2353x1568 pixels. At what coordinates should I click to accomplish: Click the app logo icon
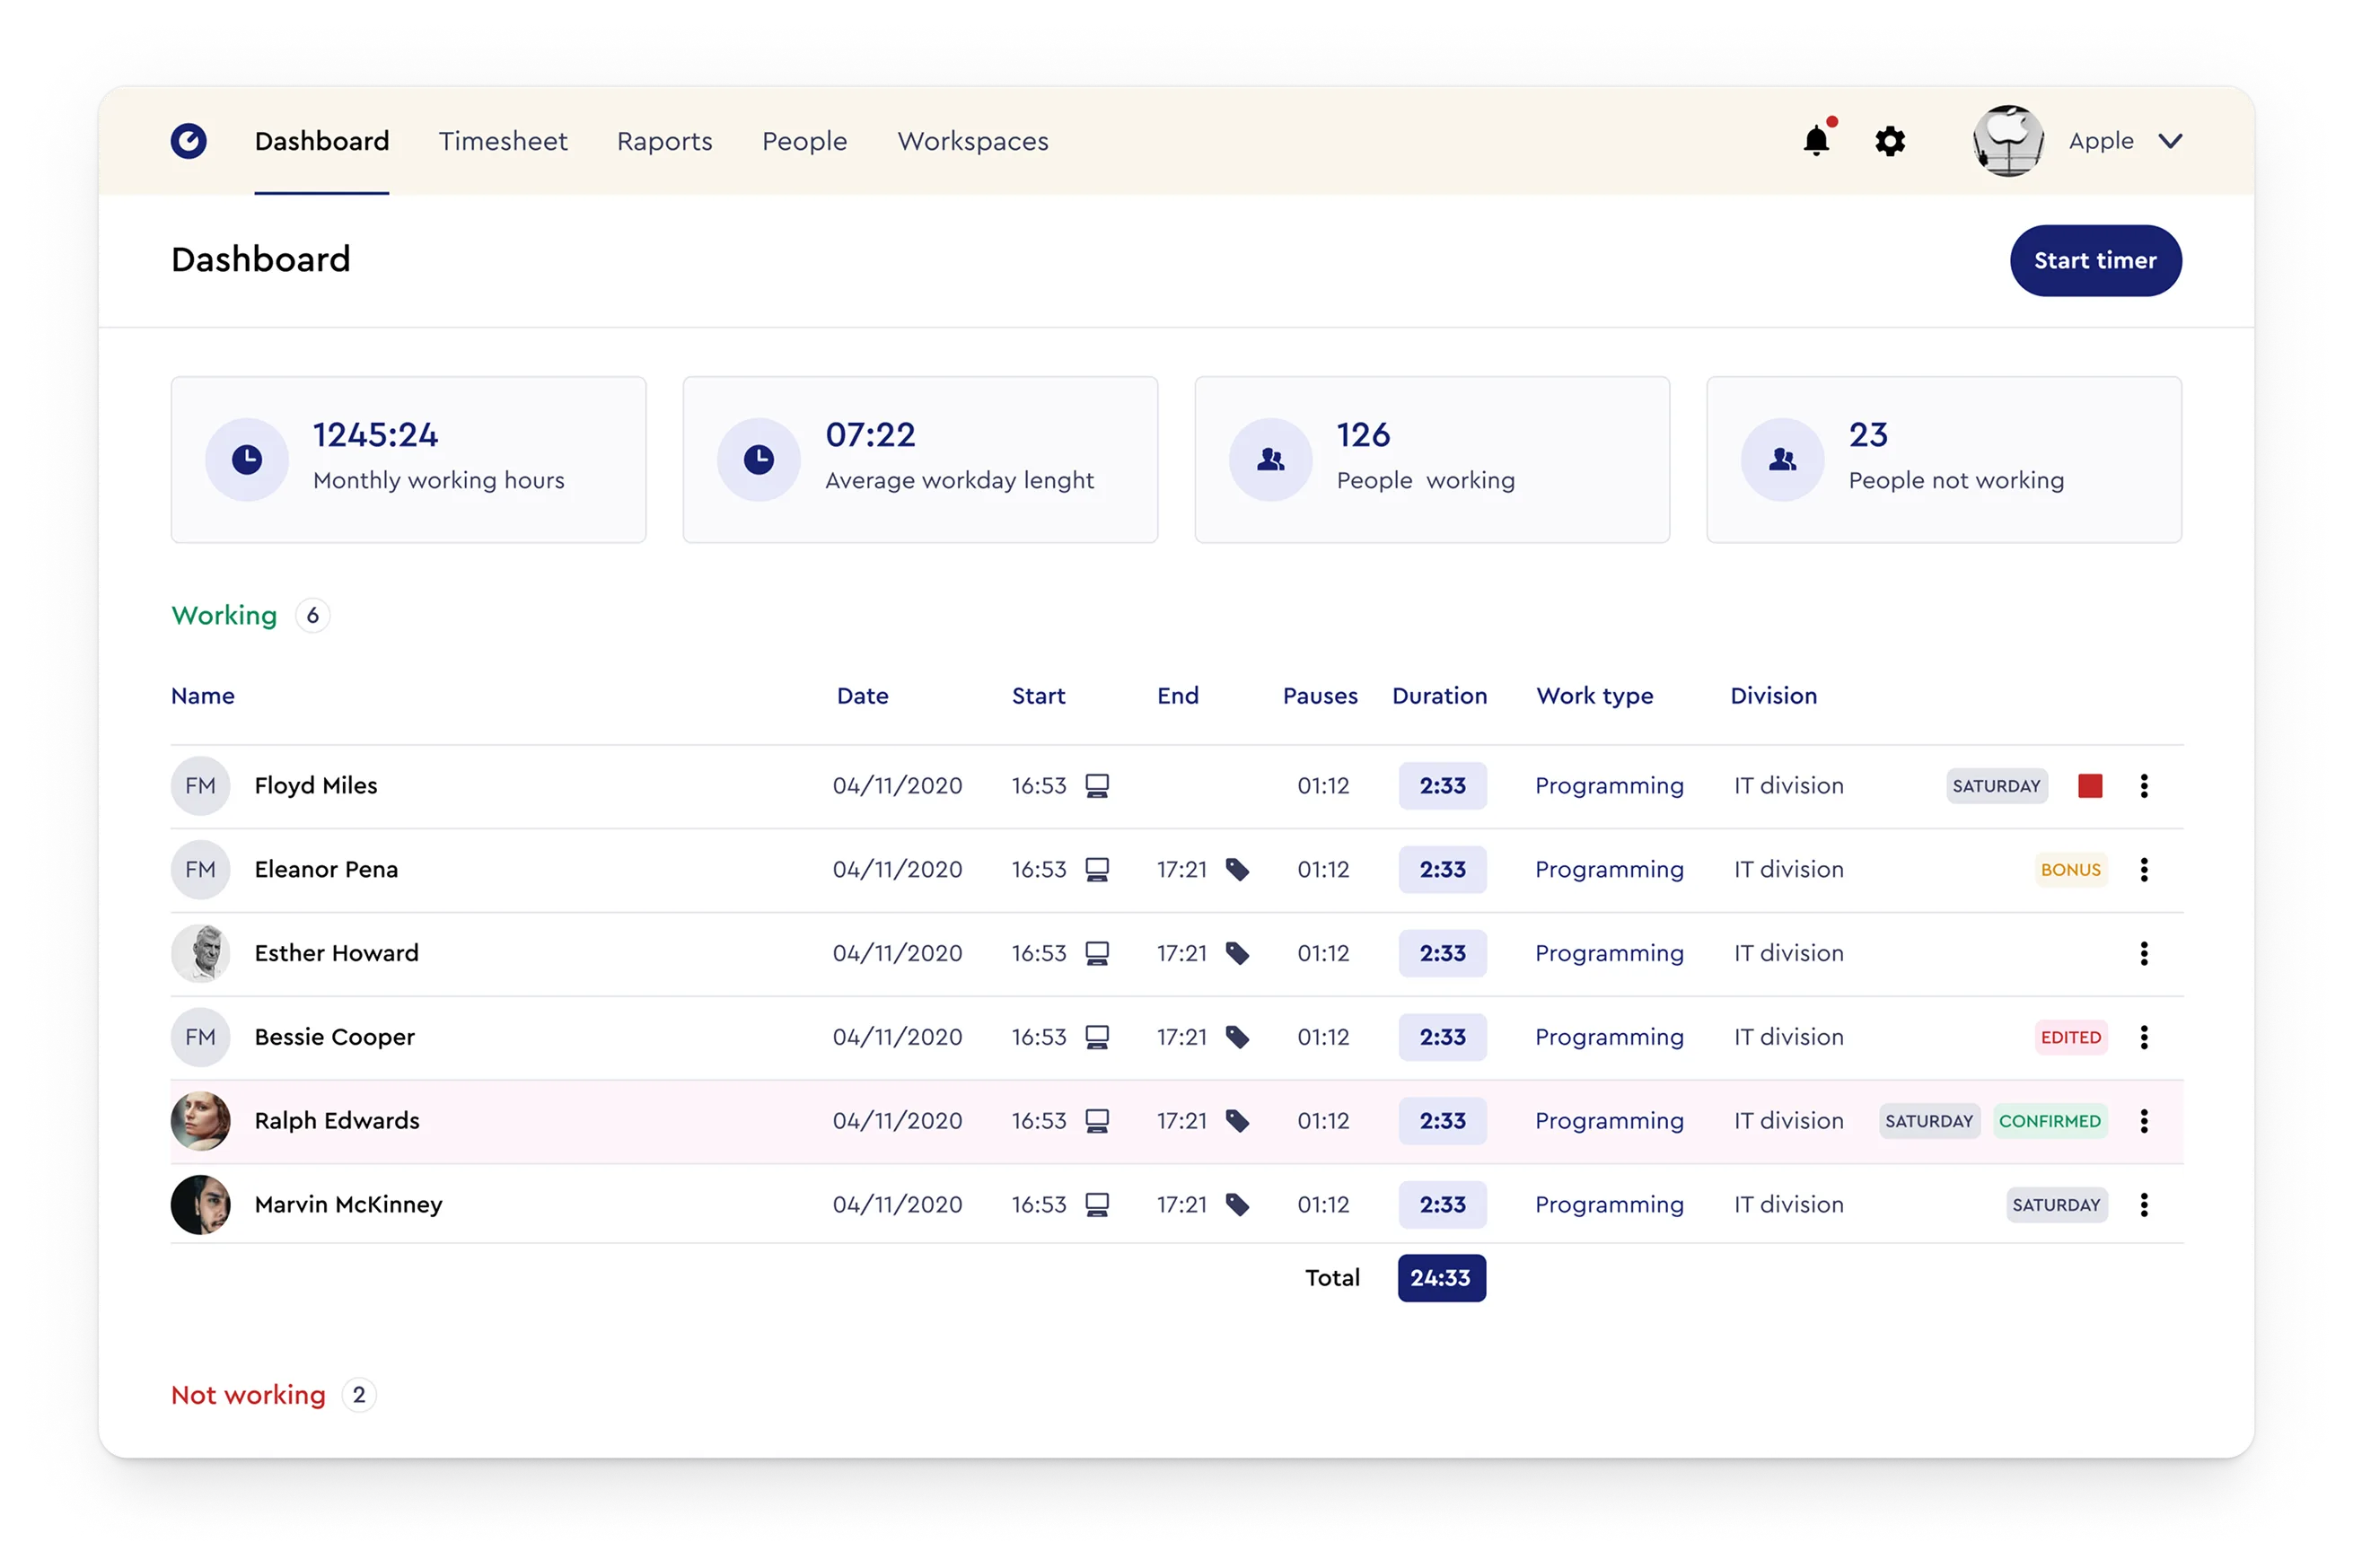tap(188, 141)
